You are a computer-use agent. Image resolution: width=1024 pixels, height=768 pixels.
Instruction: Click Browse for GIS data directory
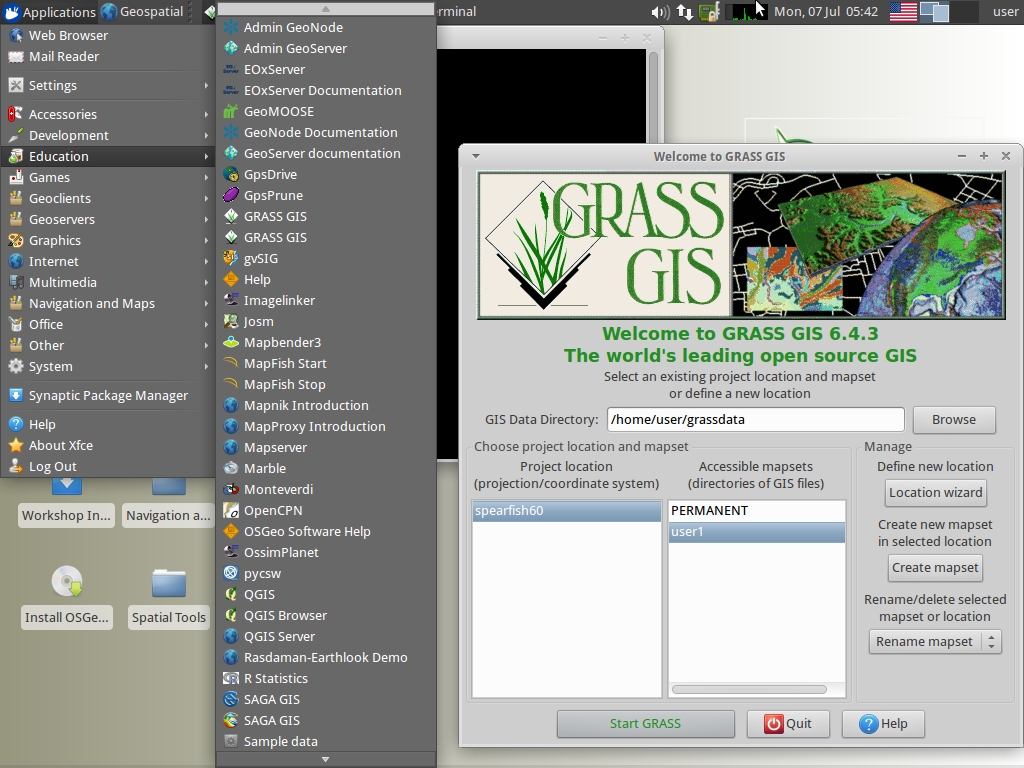953,420
